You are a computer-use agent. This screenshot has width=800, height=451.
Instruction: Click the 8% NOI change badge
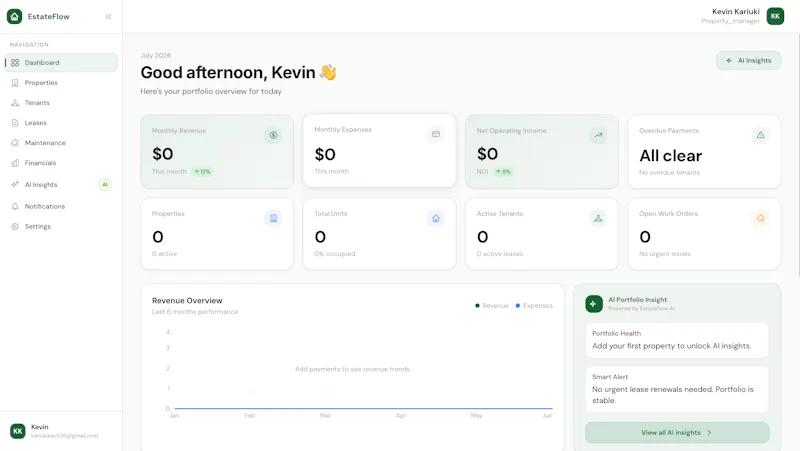point(503,171)
